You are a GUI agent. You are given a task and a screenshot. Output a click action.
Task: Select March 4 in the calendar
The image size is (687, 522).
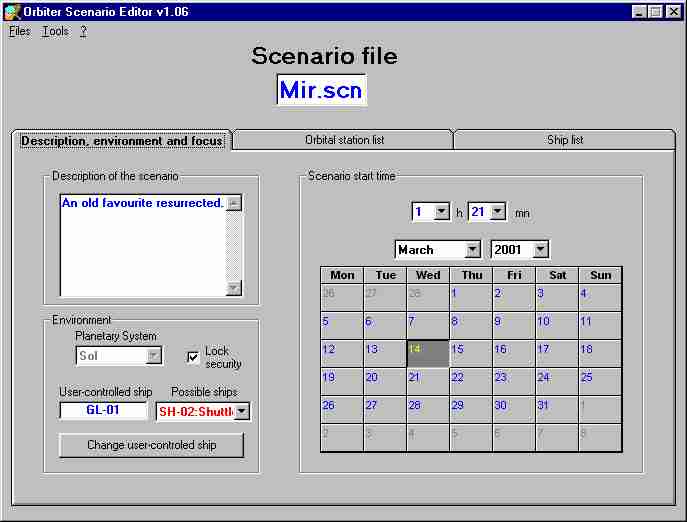tap(600, 297)
